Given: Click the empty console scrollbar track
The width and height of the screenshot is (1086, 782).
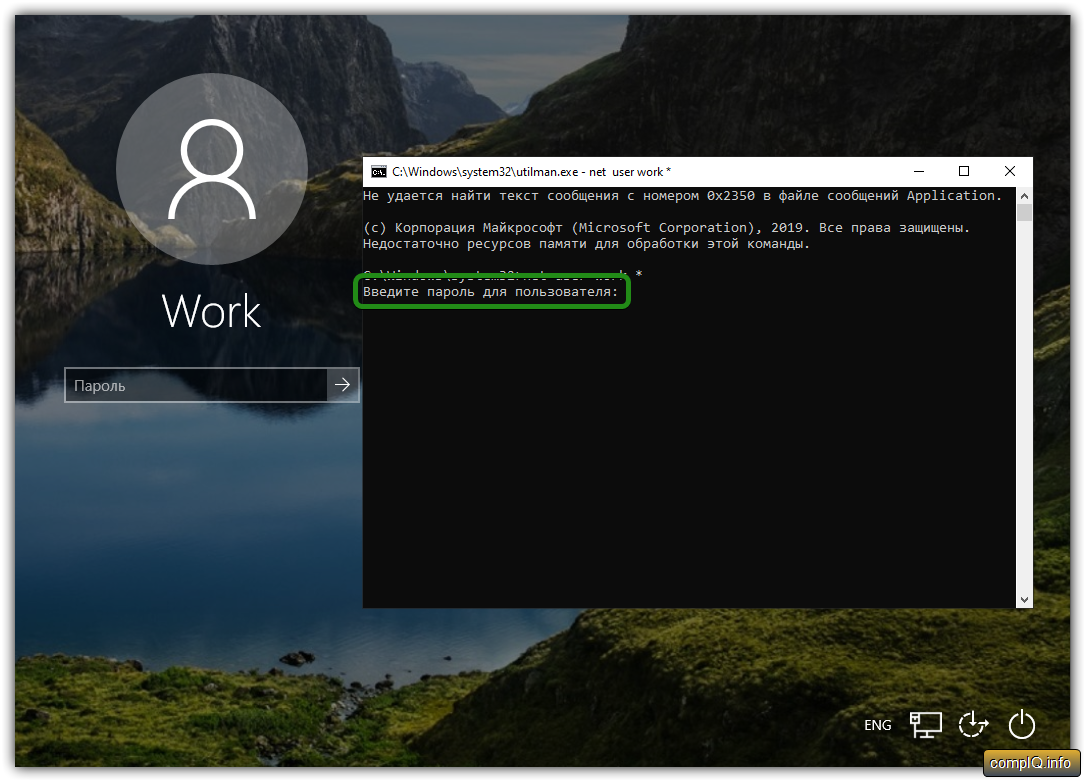Looking at the screenshot, I should [x=1024, y=400].
